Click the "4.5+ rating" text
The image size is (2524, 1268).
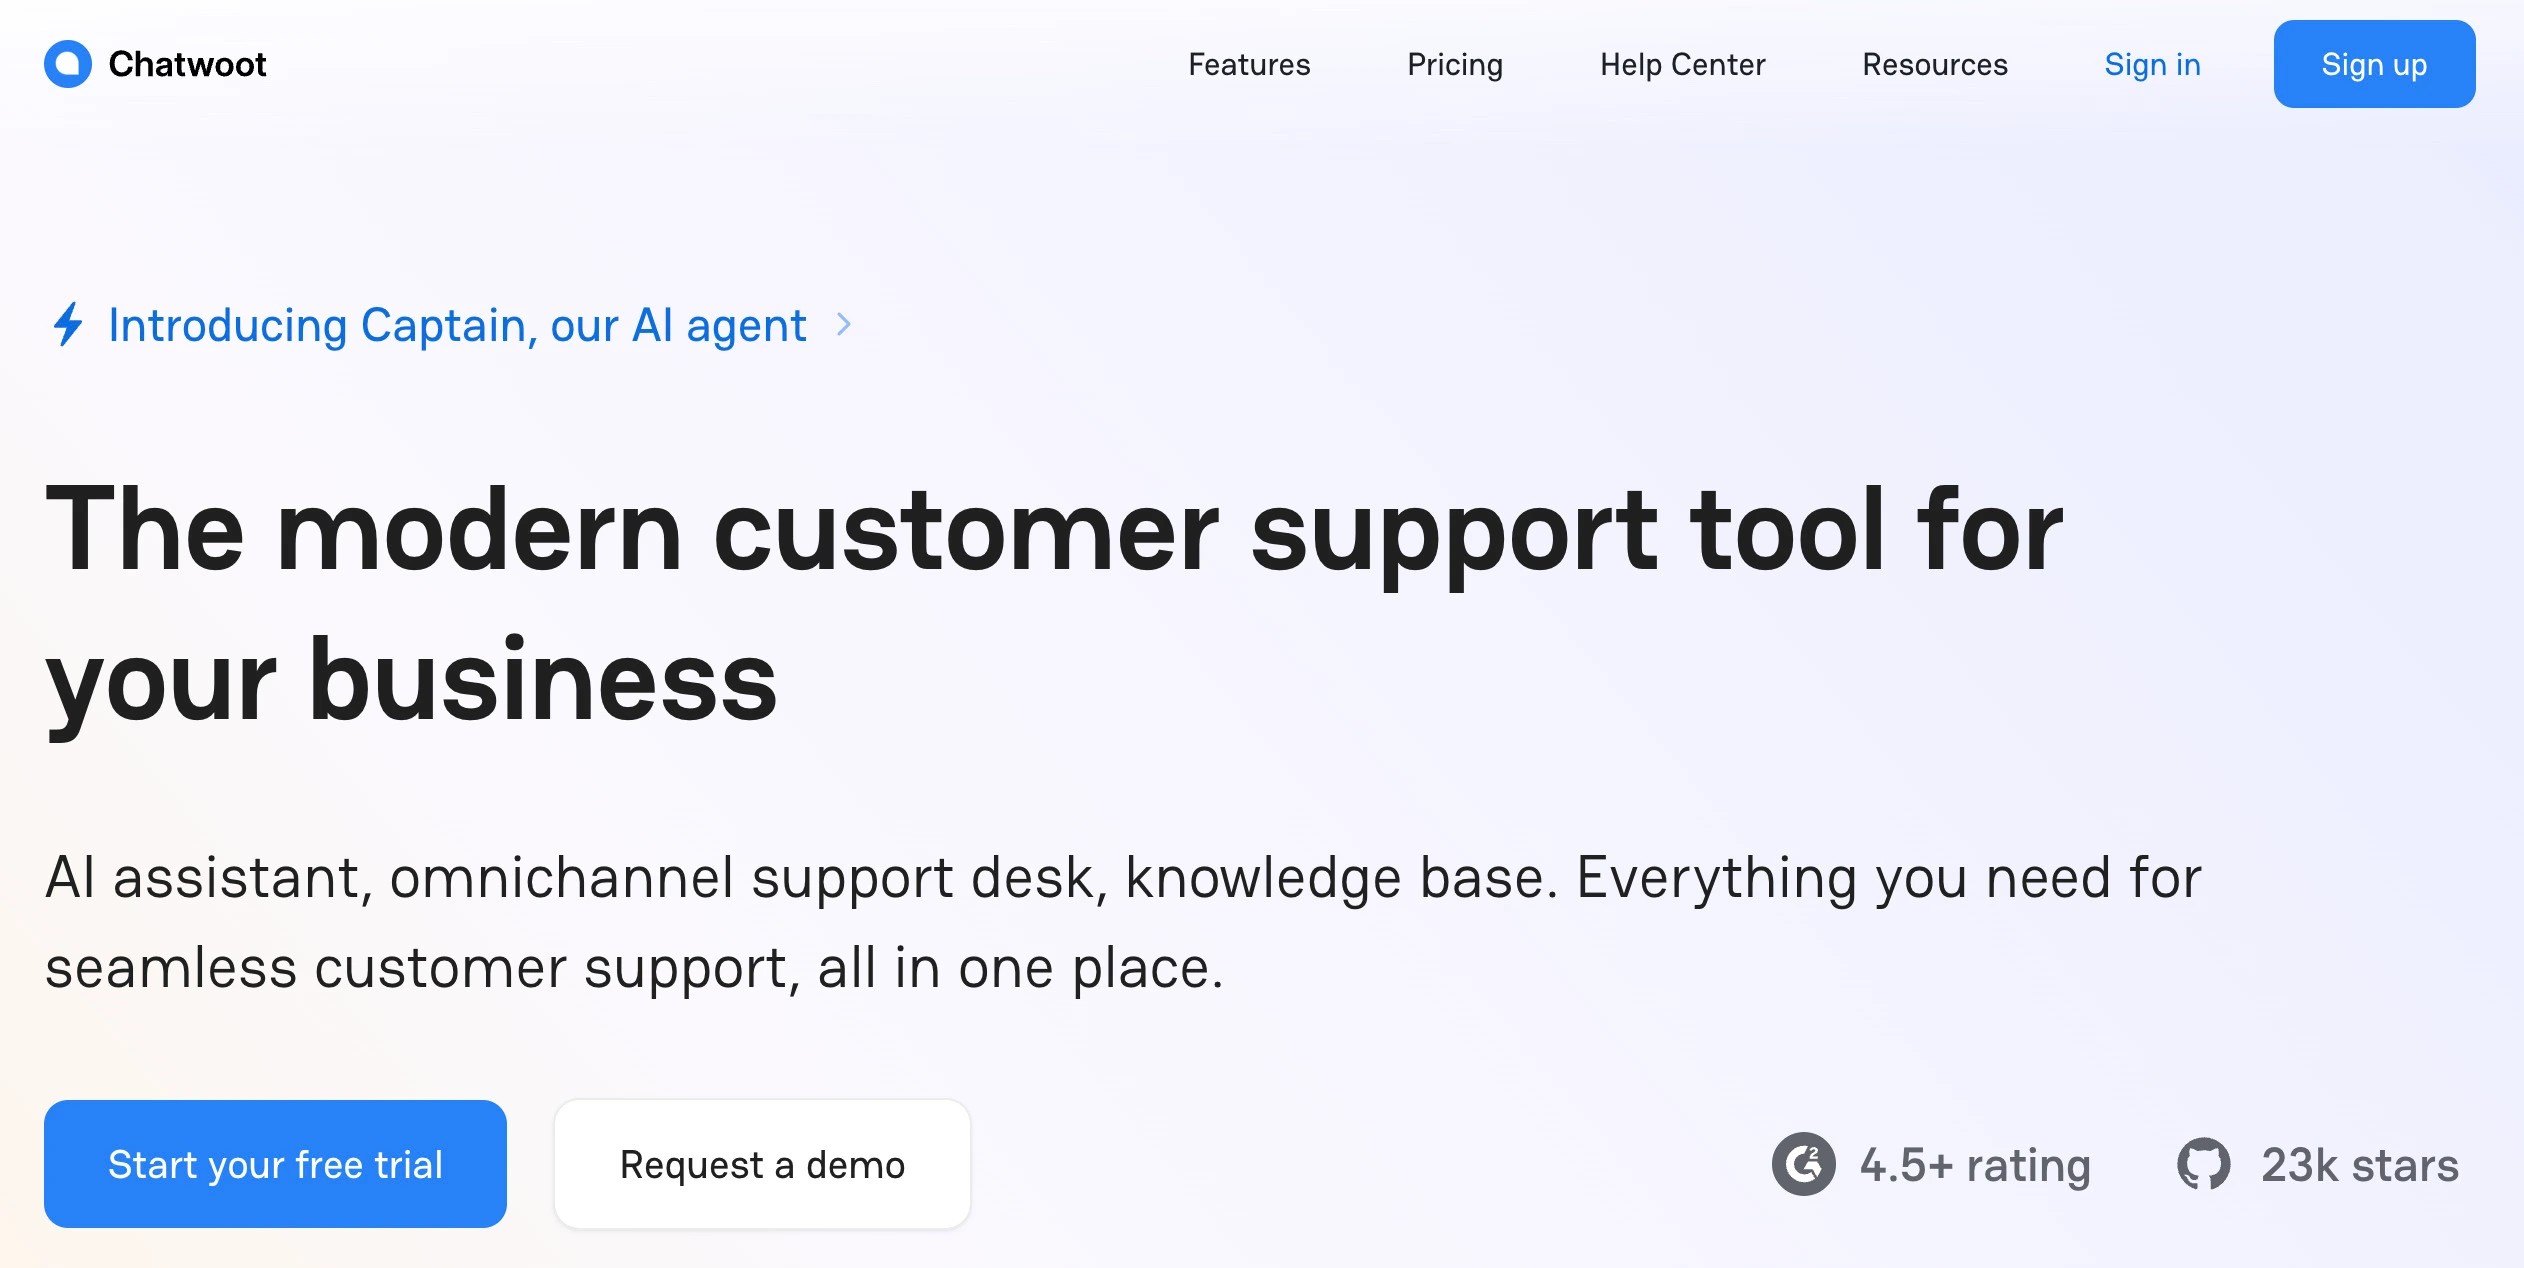(1974, 1163)
